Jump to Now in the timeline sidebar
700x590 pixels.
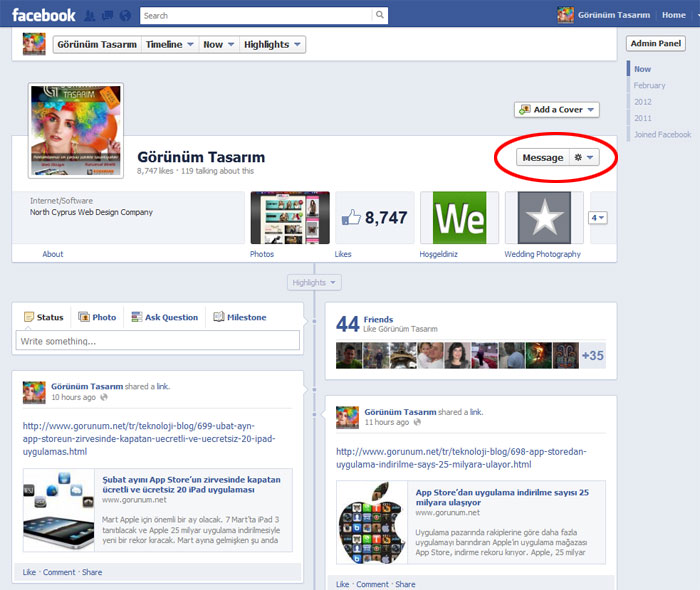tap(642, 69)
